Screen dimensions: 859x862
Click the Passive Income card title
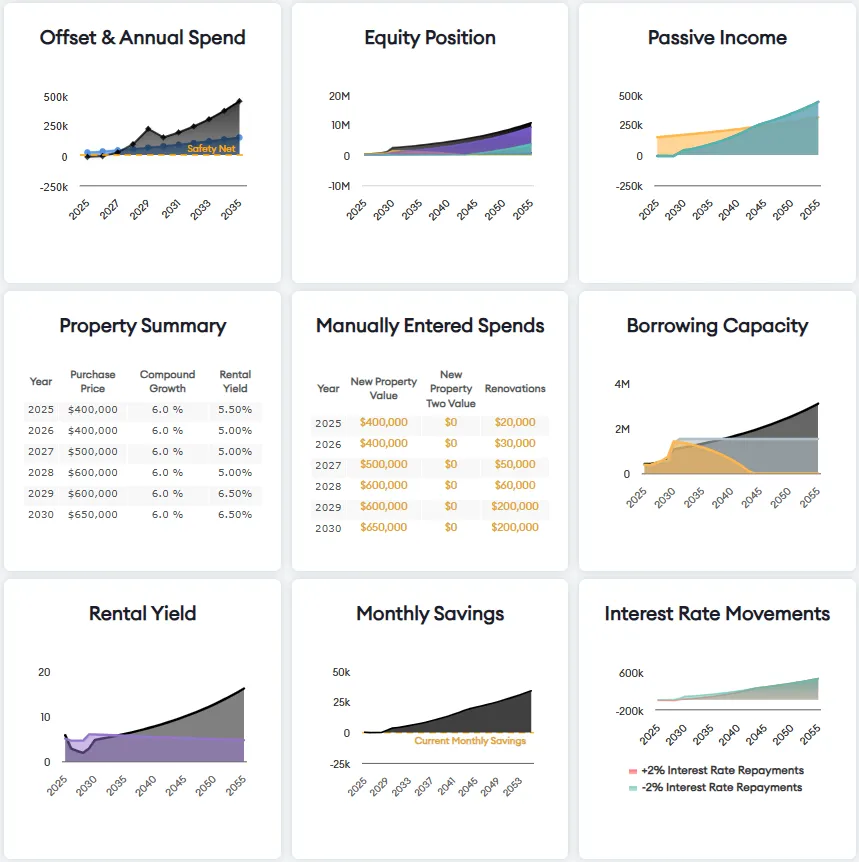(717, 38)
